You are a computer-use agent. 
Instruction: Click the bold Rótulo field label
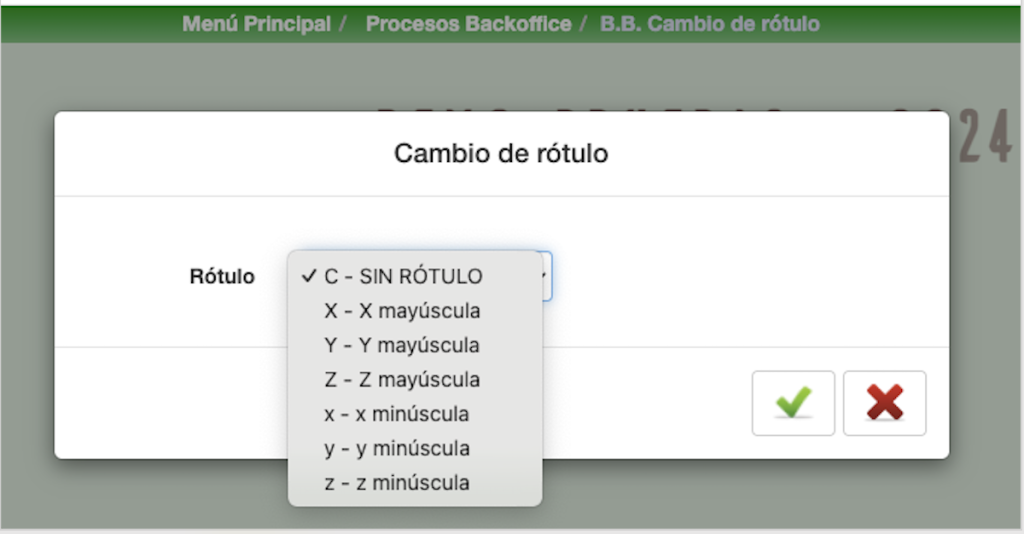tap(222, 277)
